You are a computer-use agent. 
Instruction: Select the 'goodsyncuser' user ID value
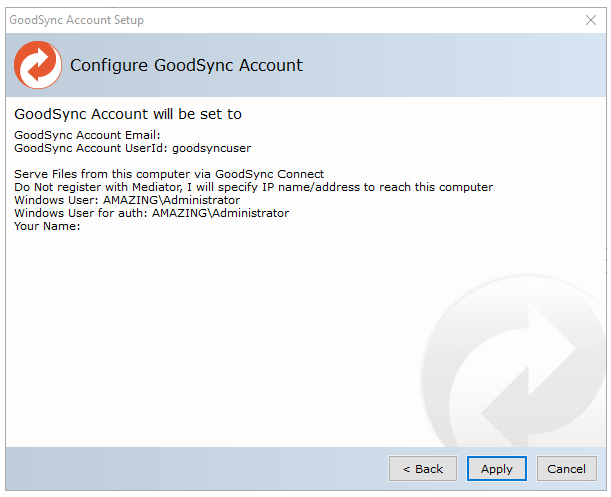[212, 147]
